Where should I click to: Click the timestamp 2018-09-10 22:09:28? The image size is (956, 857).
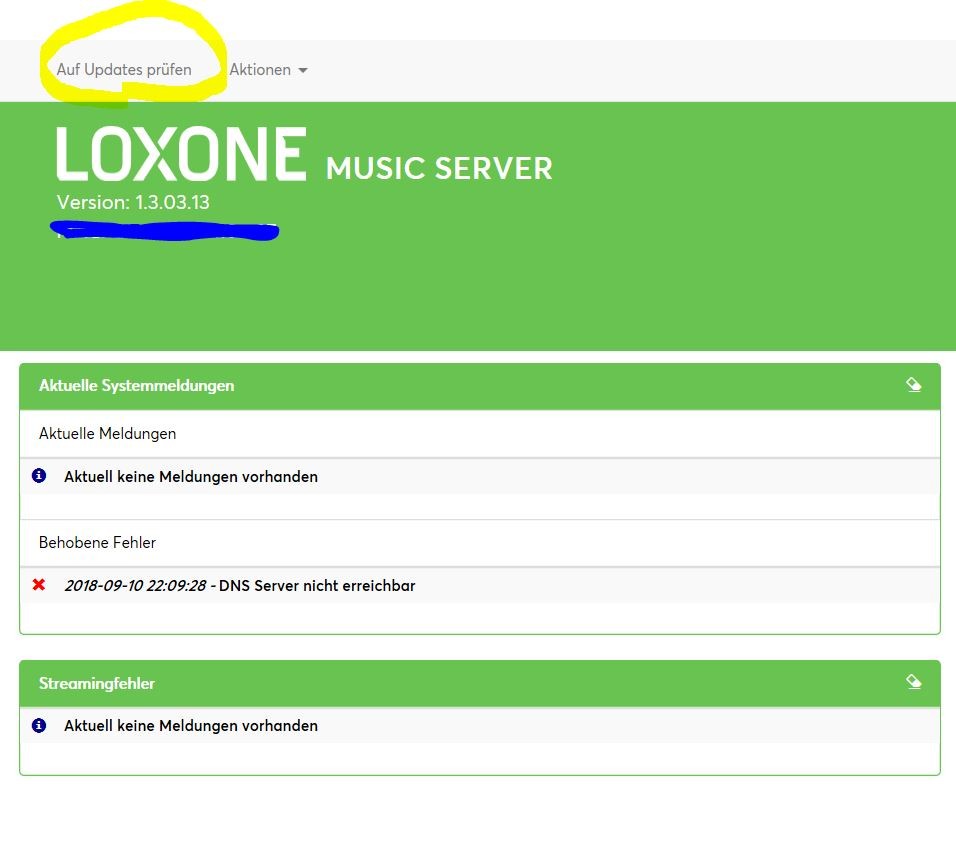click(x=135, y=586)
